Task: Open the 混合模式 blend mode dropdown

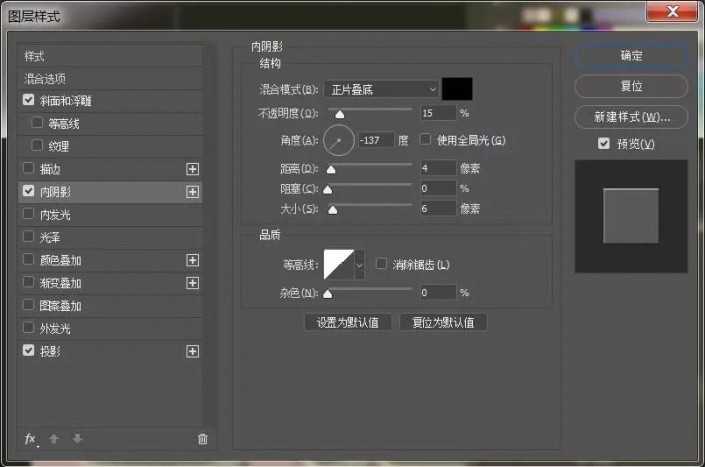Action: (380, 89)
